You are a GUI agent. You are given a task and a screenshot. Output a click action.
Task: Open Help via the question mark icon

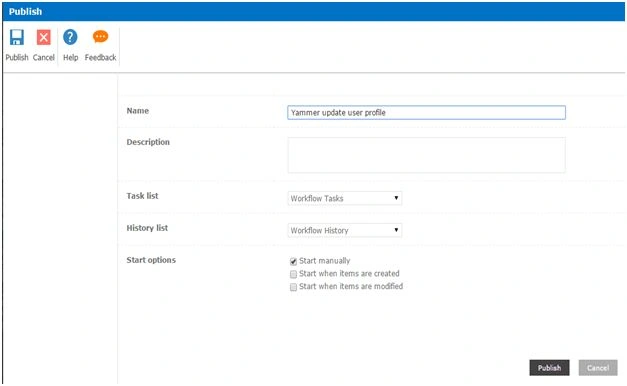[x=70, y=37]
